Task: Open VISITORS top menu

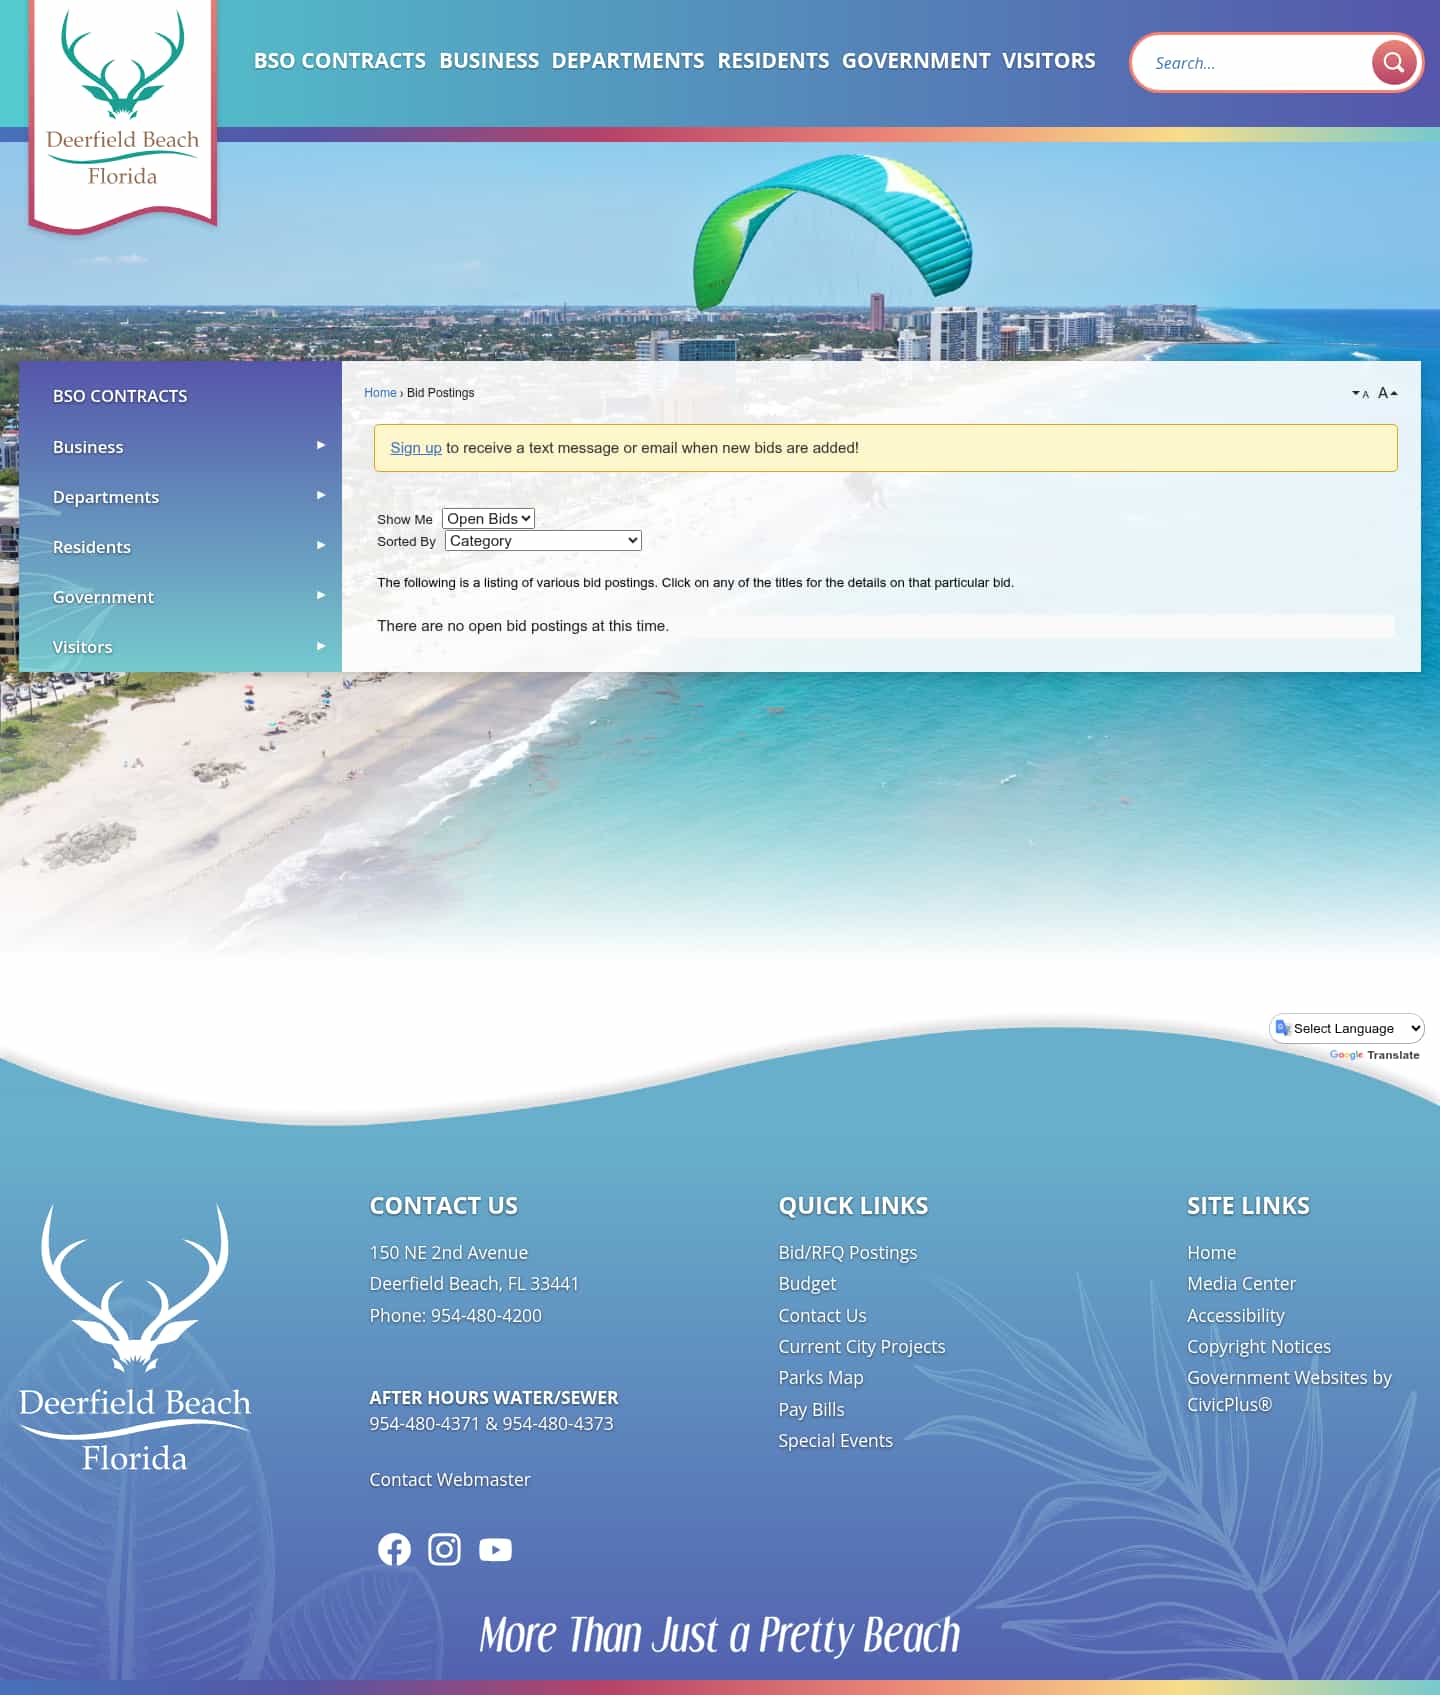Action: (1049, 61)
